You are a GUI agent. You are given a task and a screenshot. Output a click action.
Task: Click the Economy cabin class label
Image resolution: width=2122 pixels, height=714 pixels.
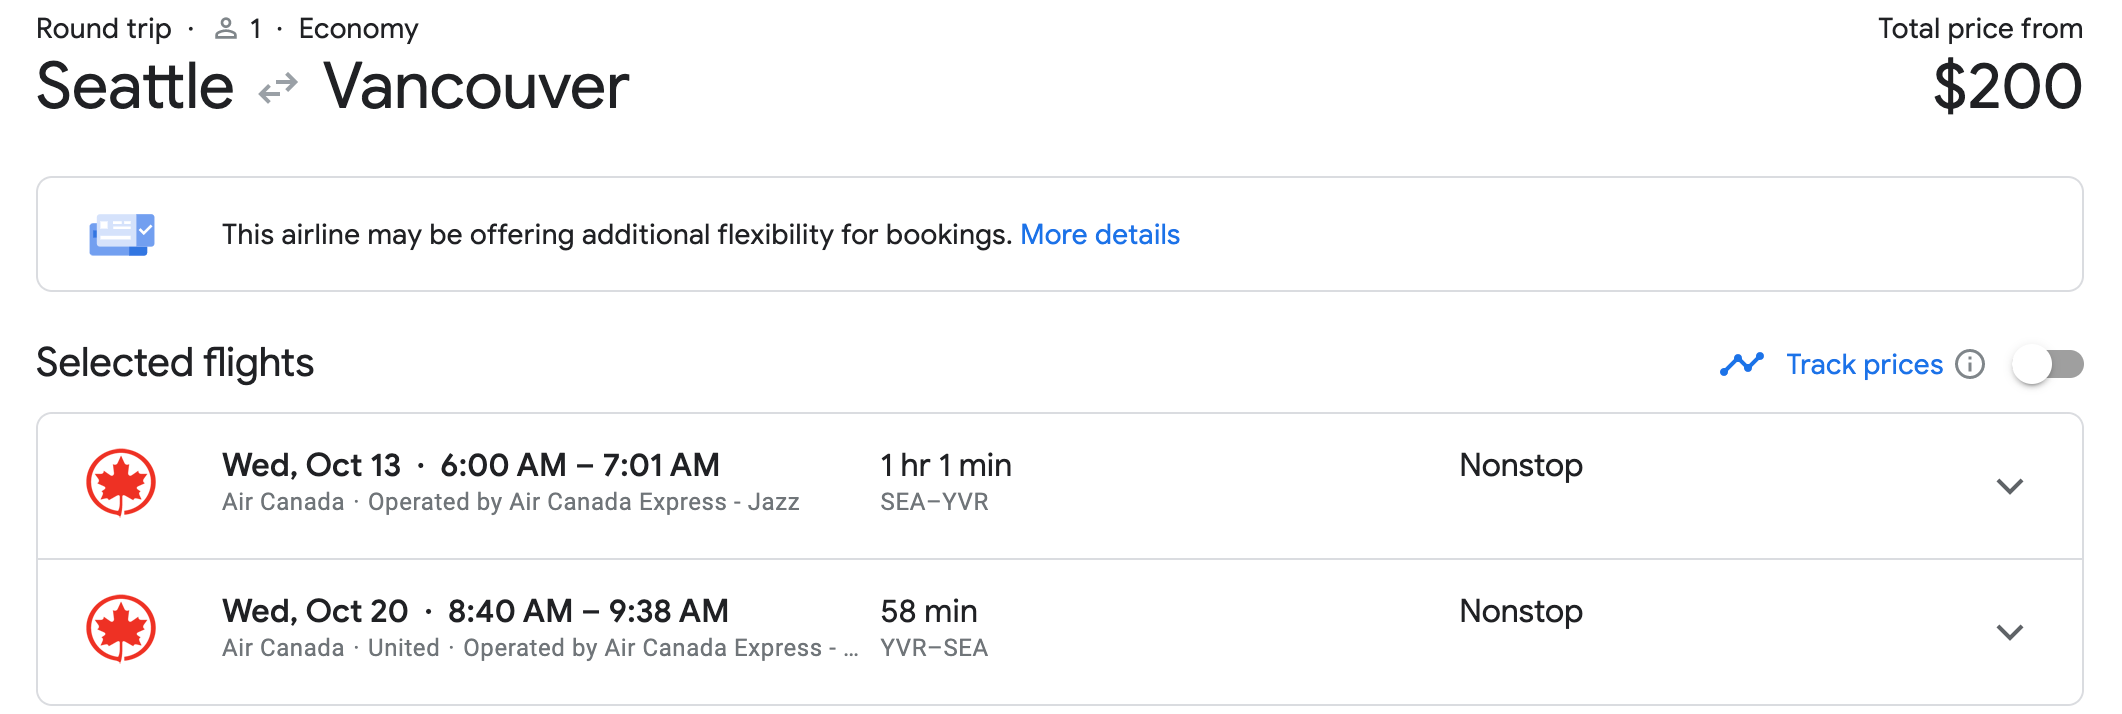point(358,29)
